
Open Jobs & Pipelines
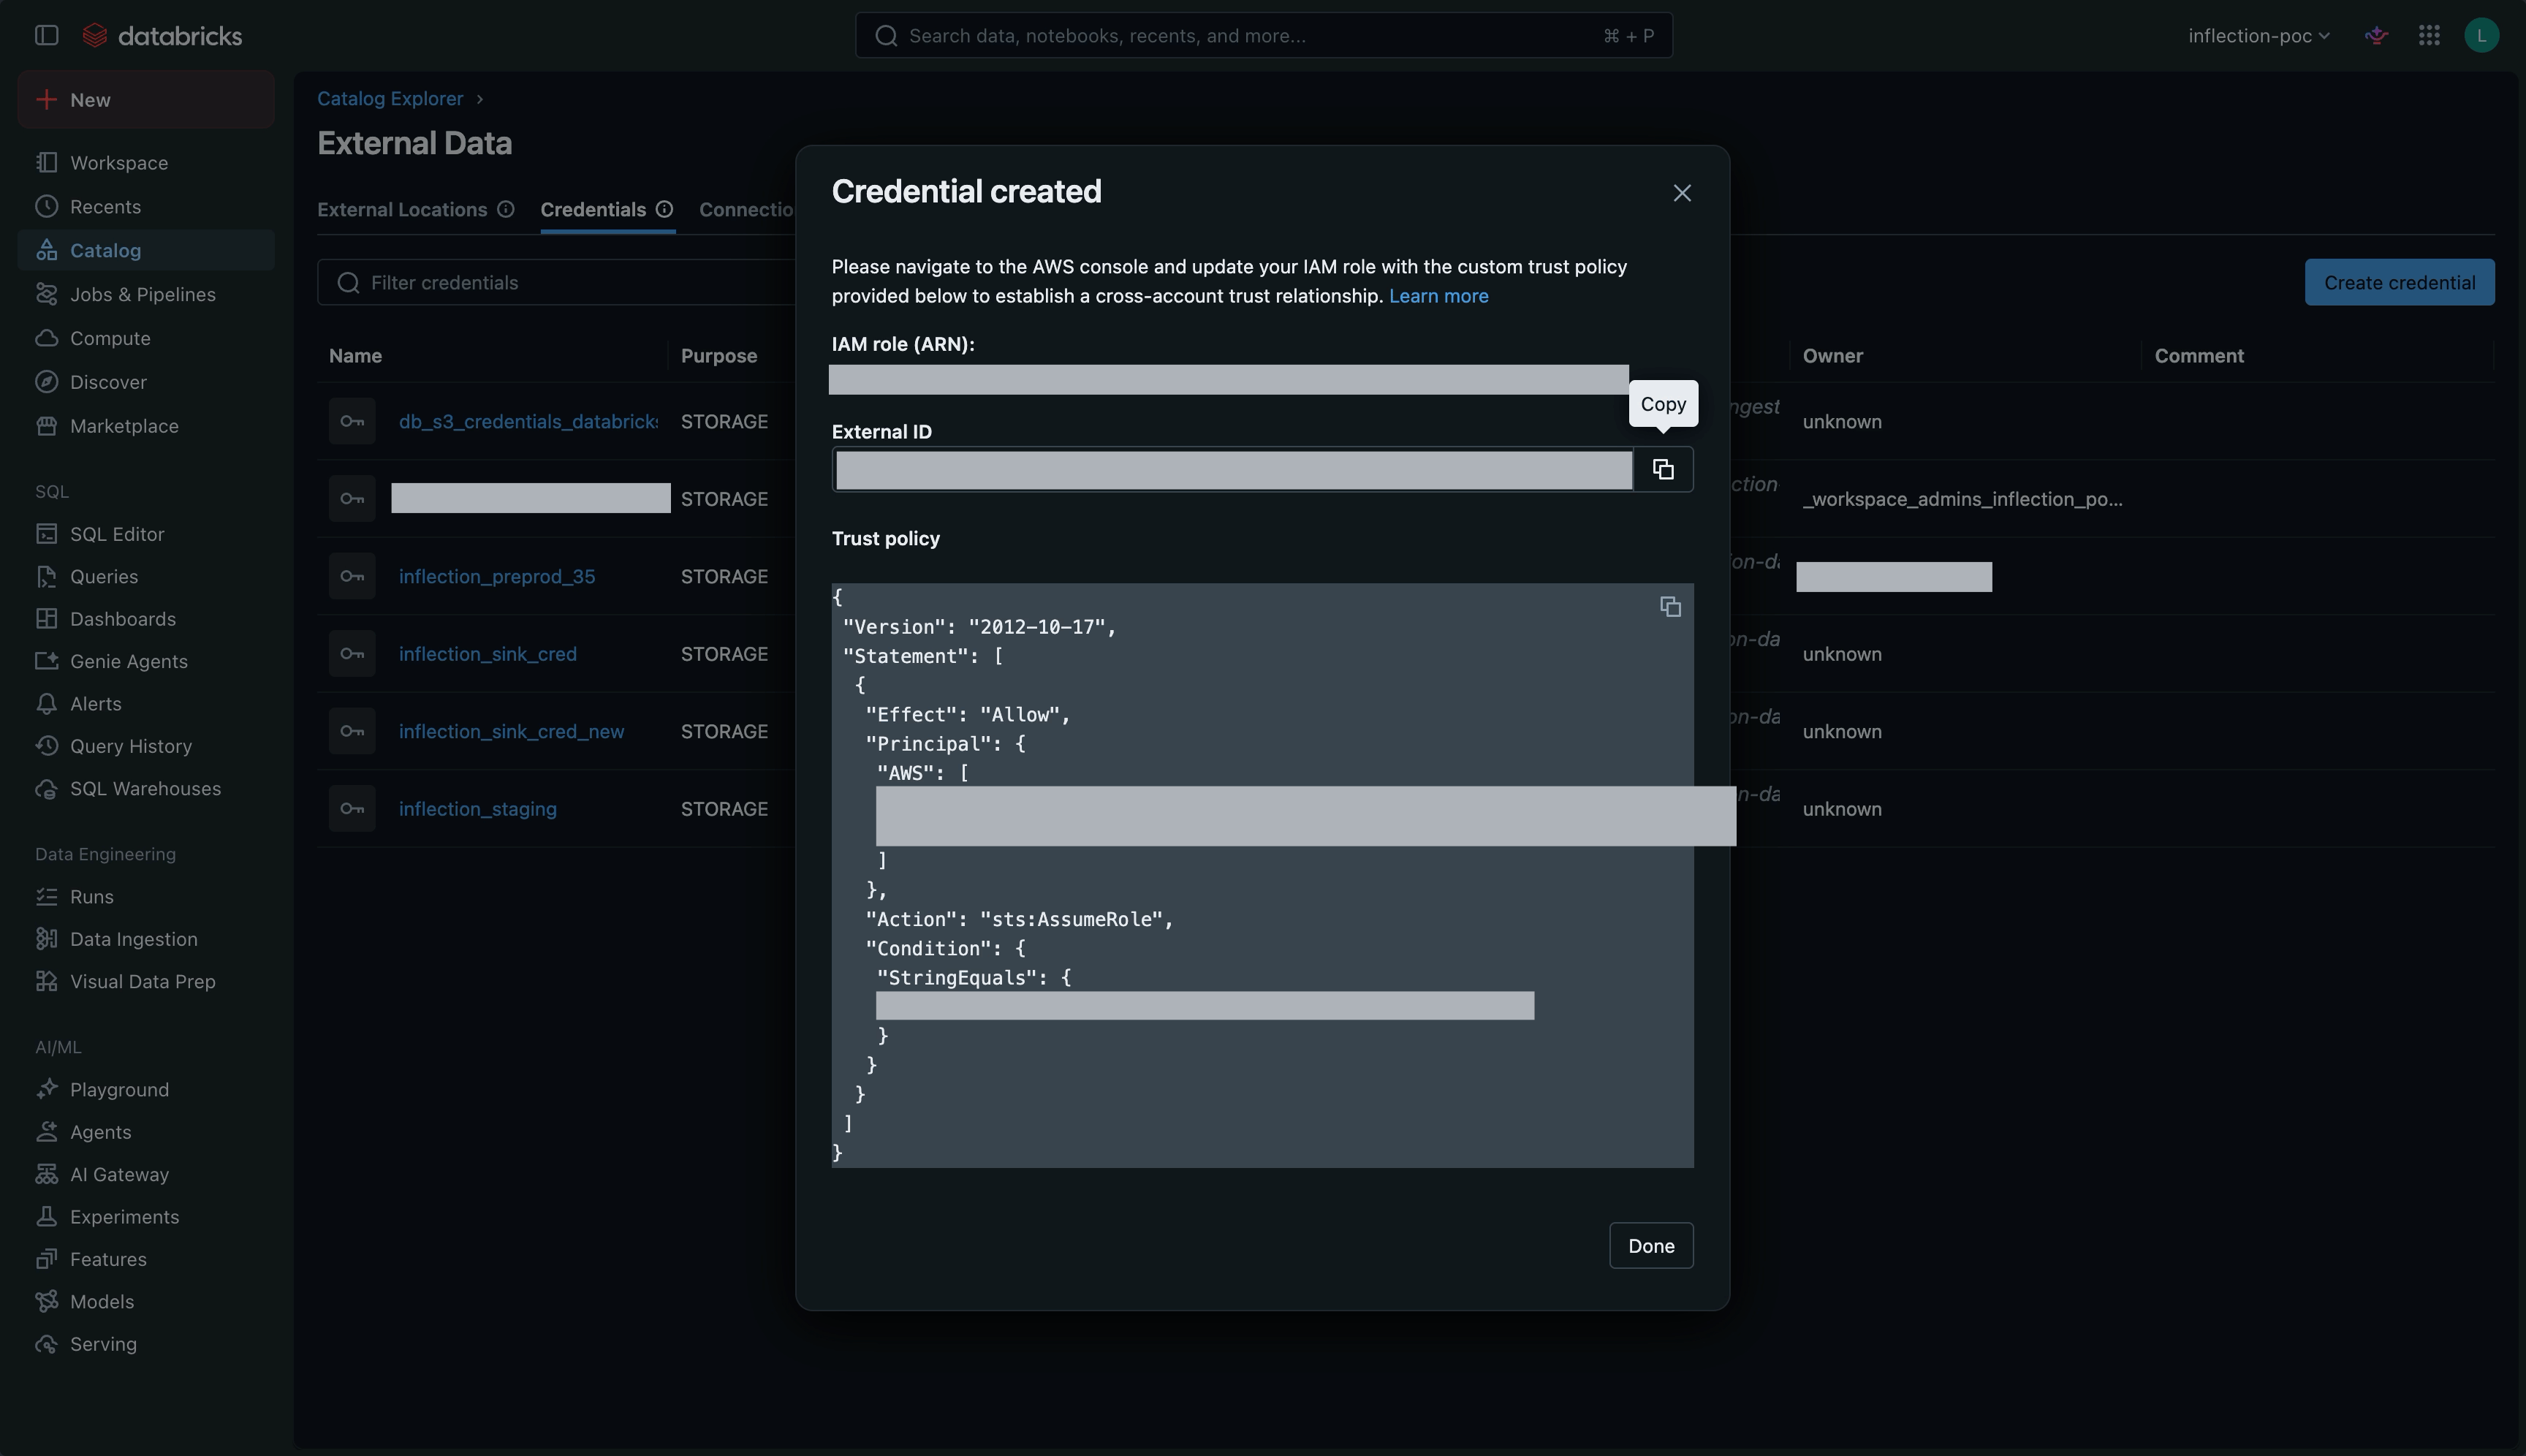146,295
